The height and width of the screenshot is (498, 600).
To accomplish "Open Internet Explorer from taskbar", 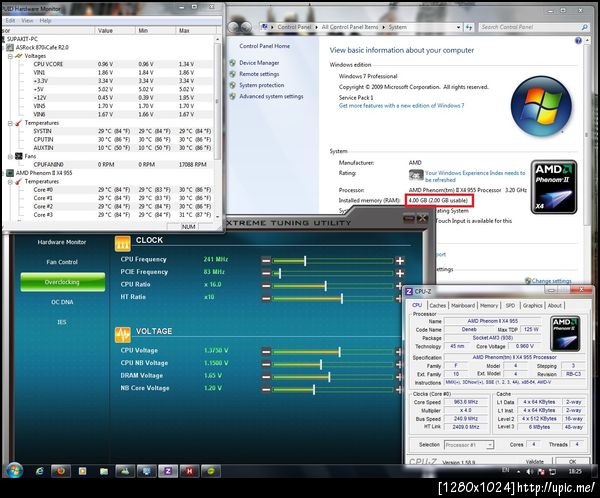I will tap(39, 471).
